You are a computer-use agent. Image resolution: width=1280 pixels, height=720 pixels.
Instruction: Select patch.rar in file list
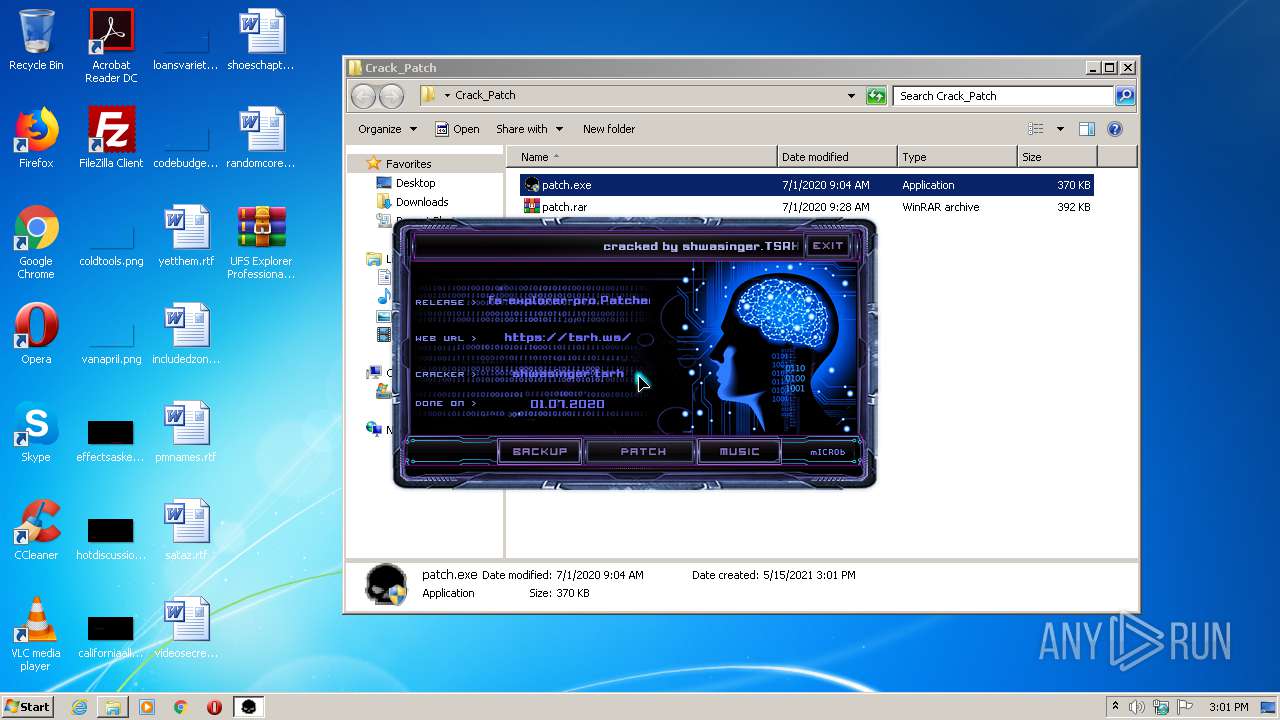[807, 207]
